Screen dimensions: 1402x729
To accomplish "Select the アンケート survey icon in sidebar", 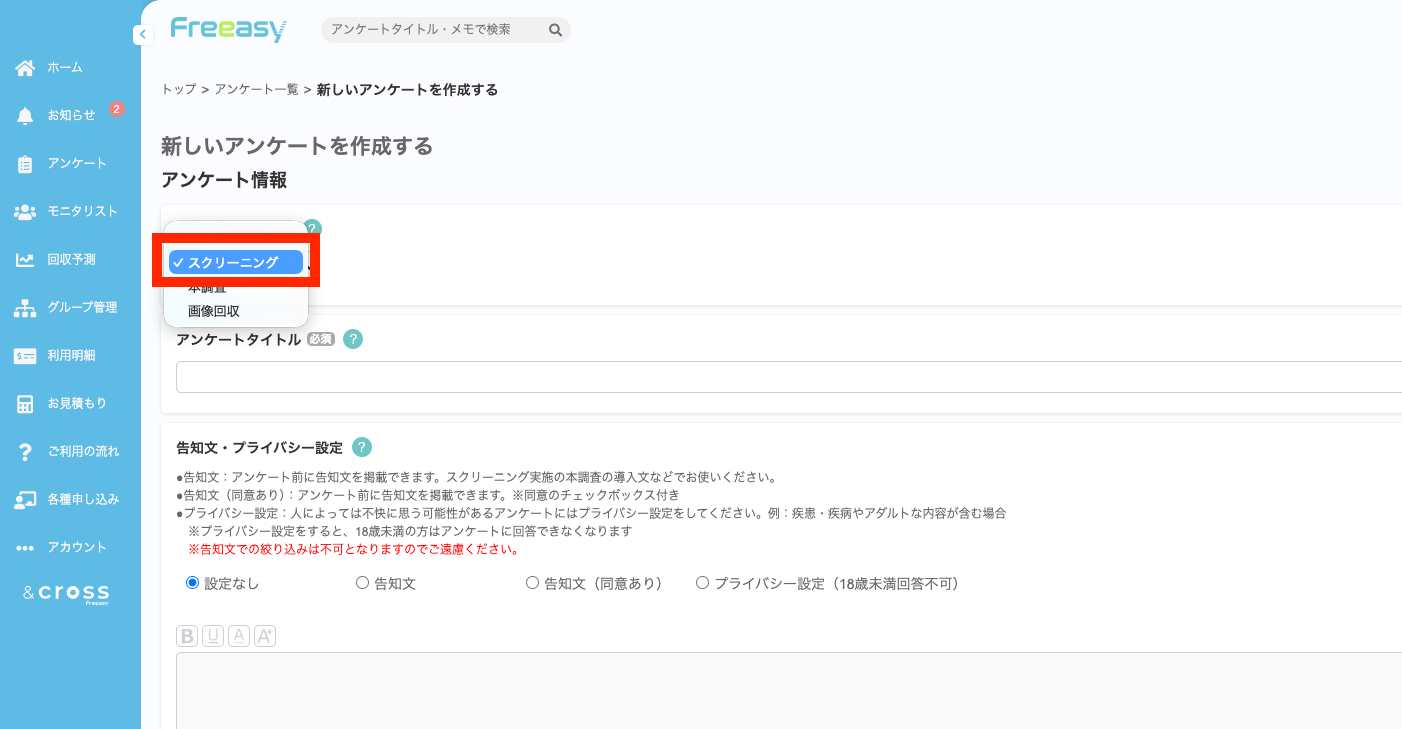I will 24,163.
